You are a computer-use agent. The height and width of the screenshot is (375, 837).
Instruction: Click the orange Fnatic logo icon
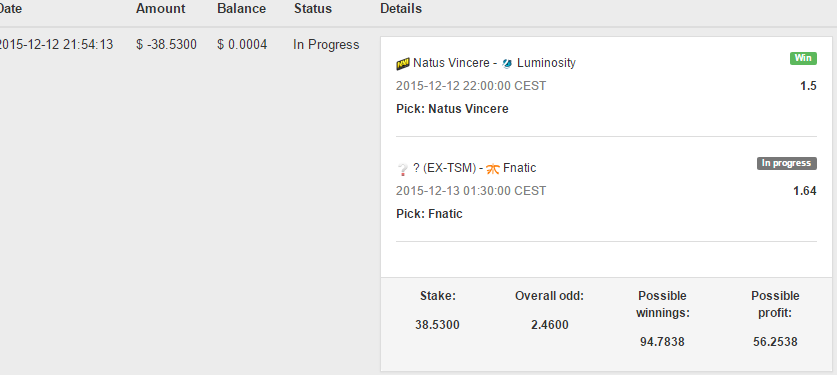coord(493,169)
